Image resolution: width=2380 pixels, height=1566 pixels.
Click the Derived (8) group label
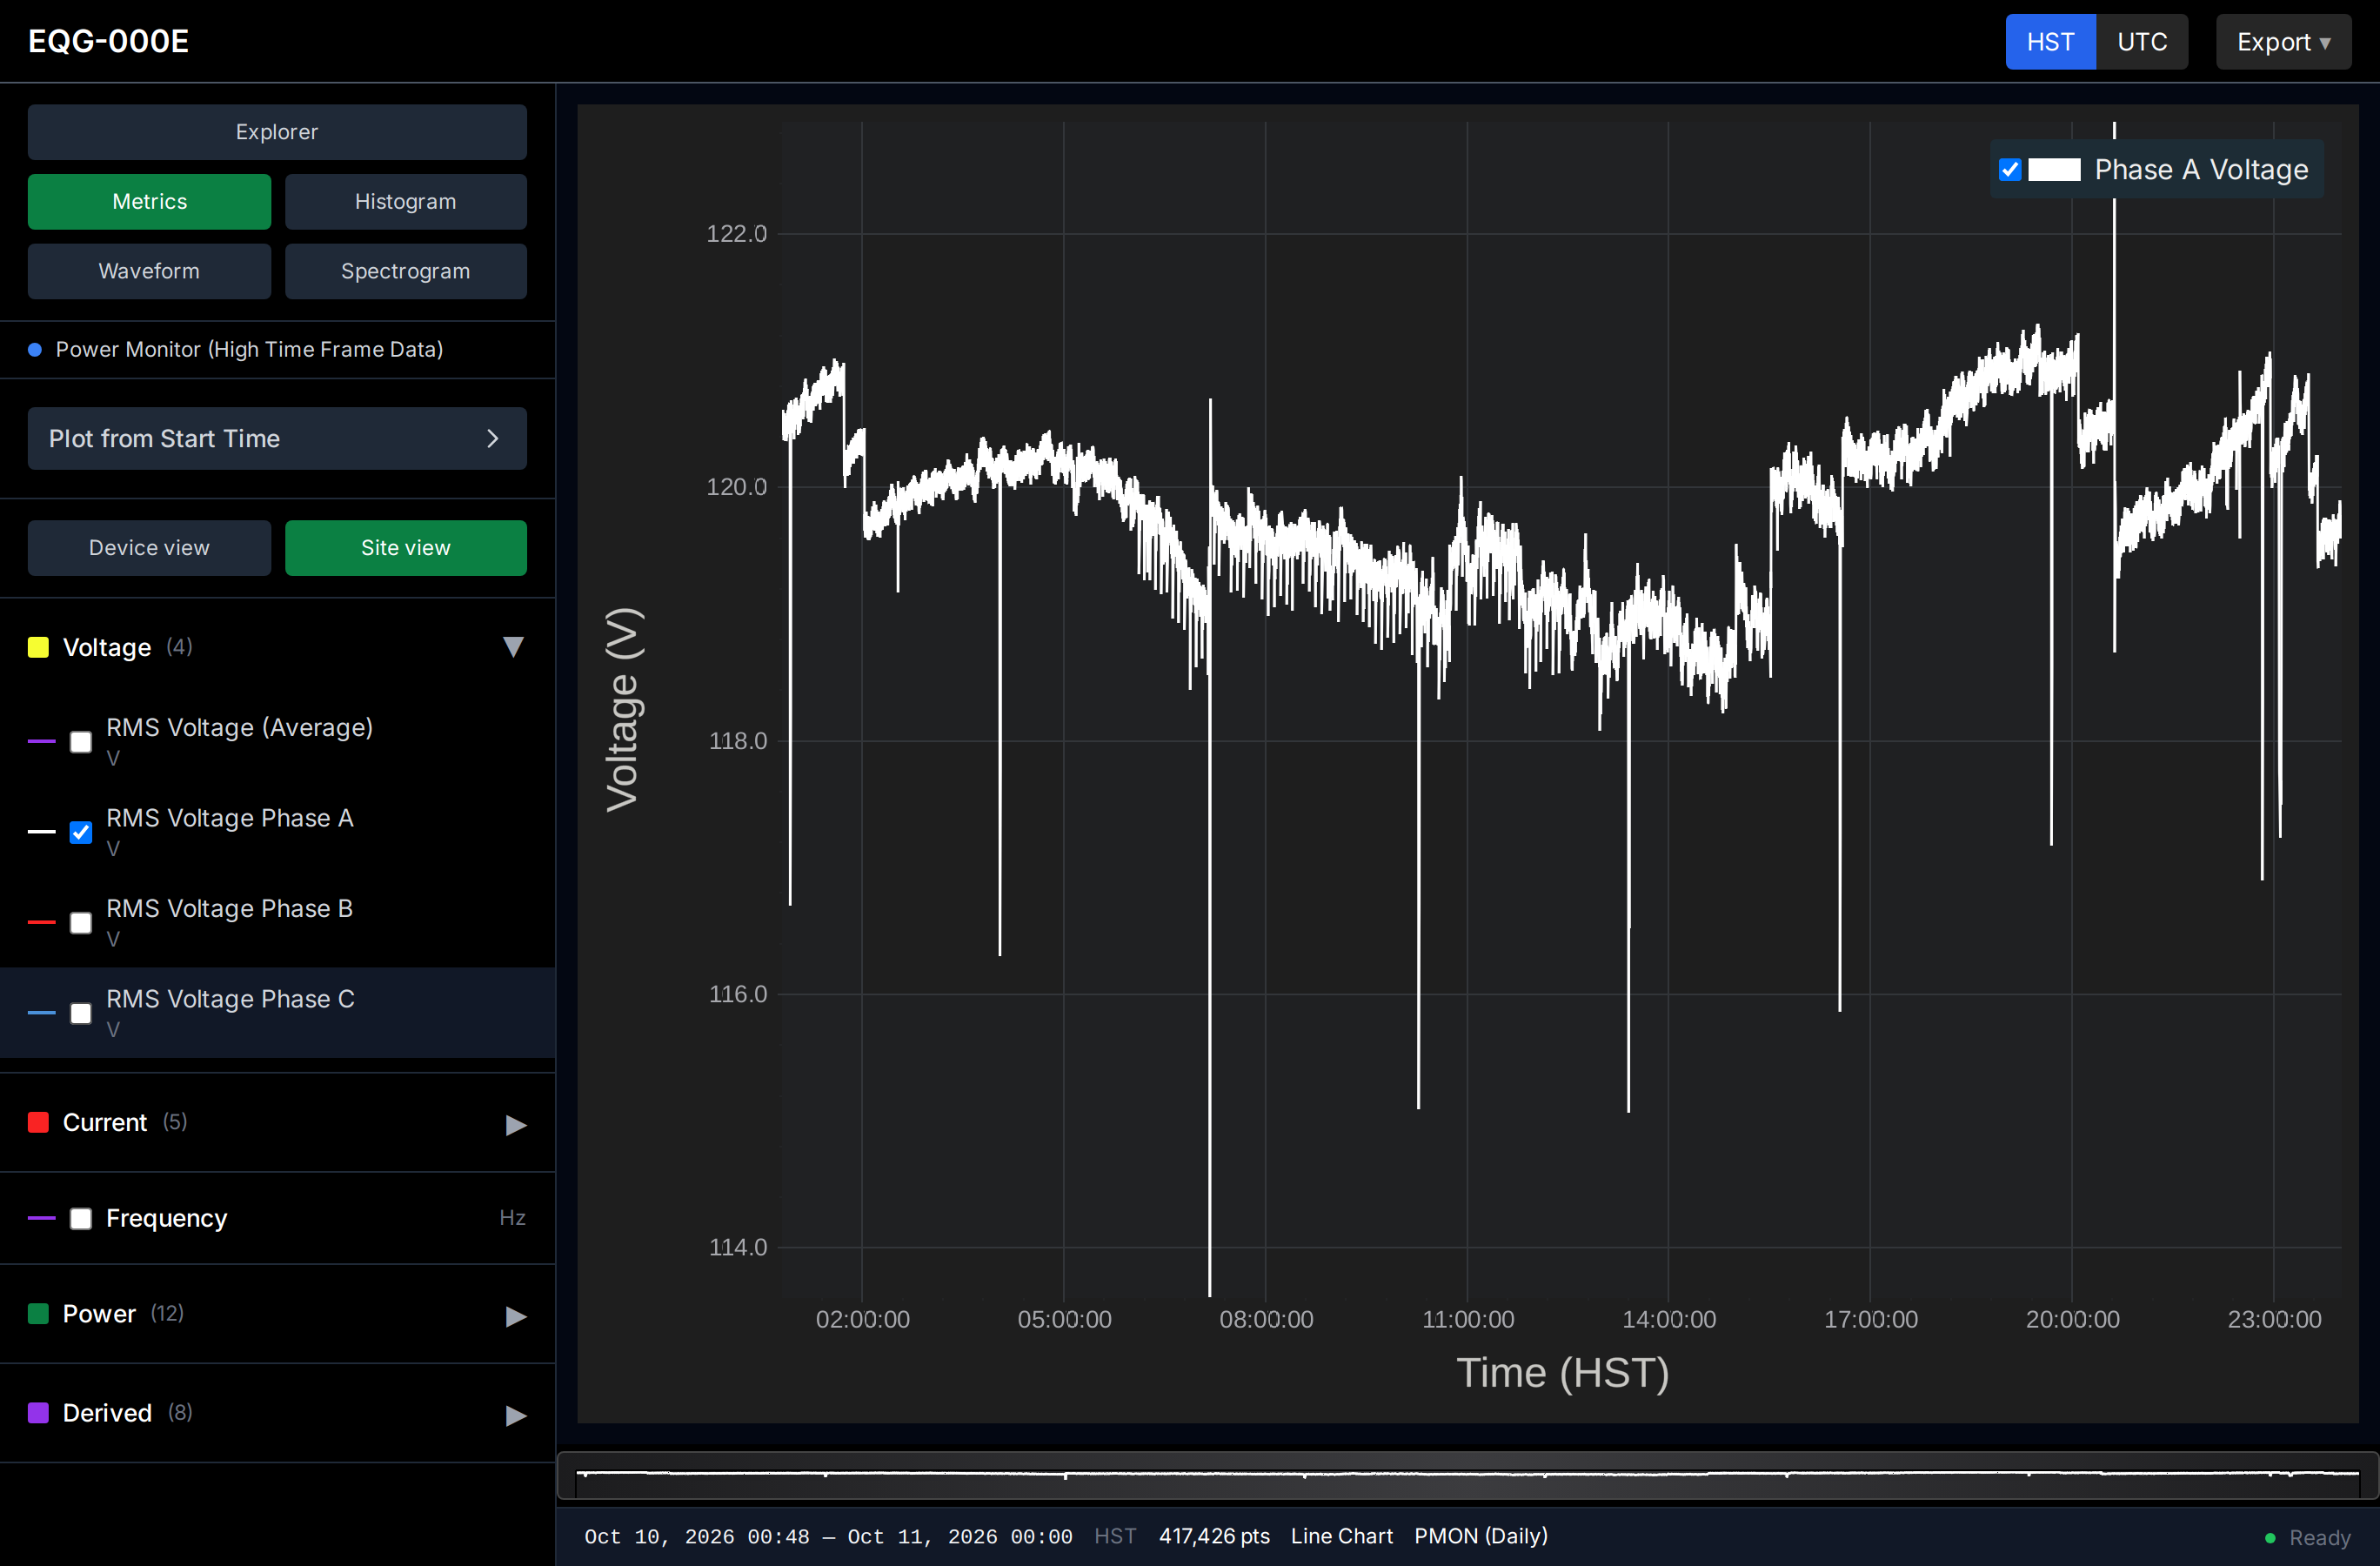tap(127, 1412)
